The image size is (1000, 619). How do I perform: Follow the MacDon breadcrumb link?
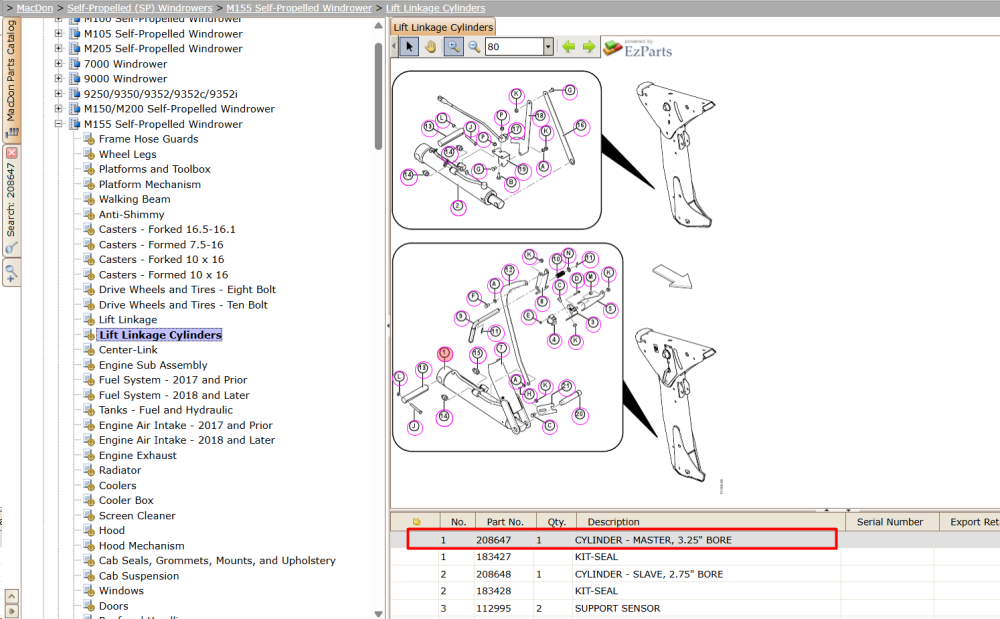34,8
